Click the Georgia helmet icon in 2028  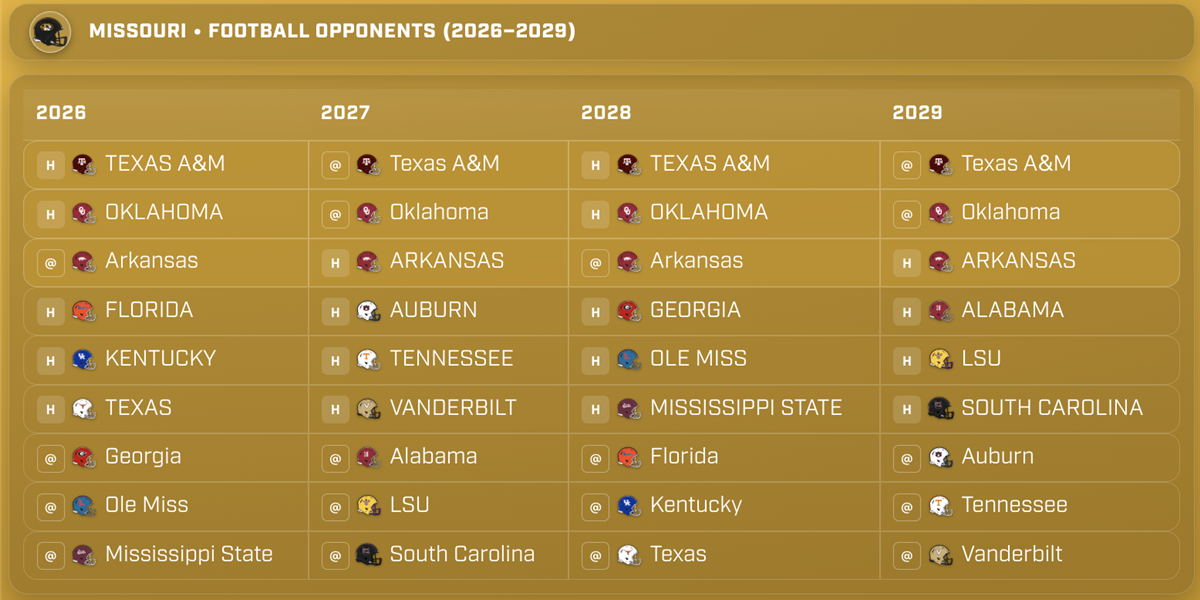tap(628, 311)
